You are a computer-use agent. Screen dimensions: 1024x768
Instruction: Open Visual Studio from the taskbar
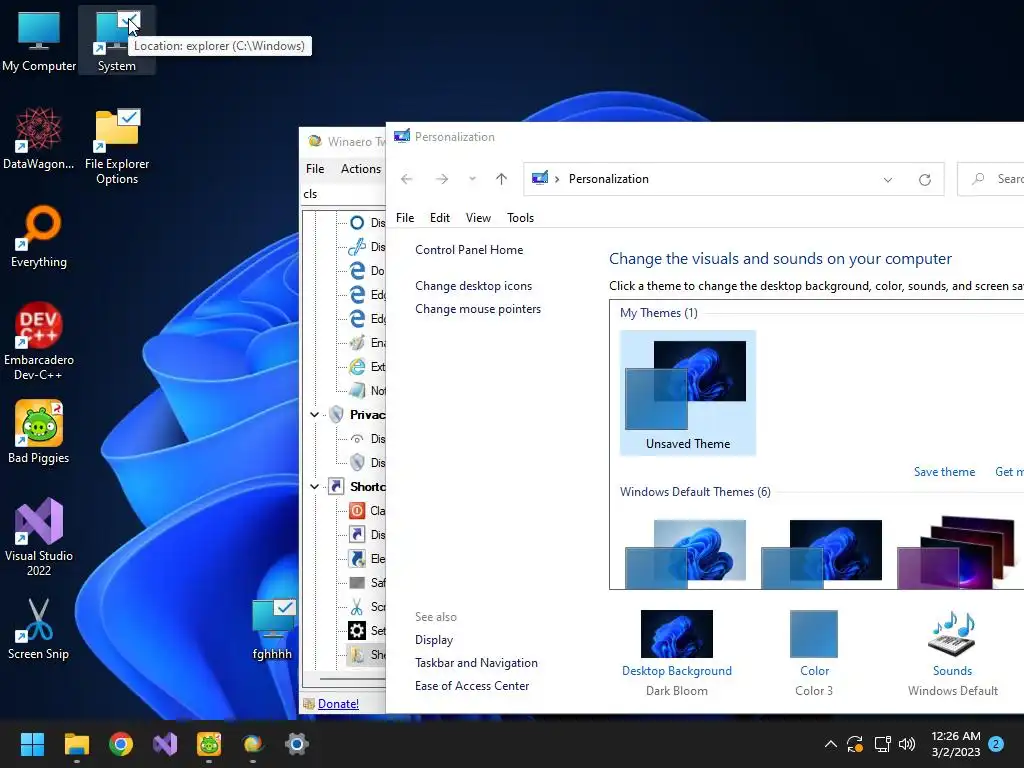(x=165, y=744)
